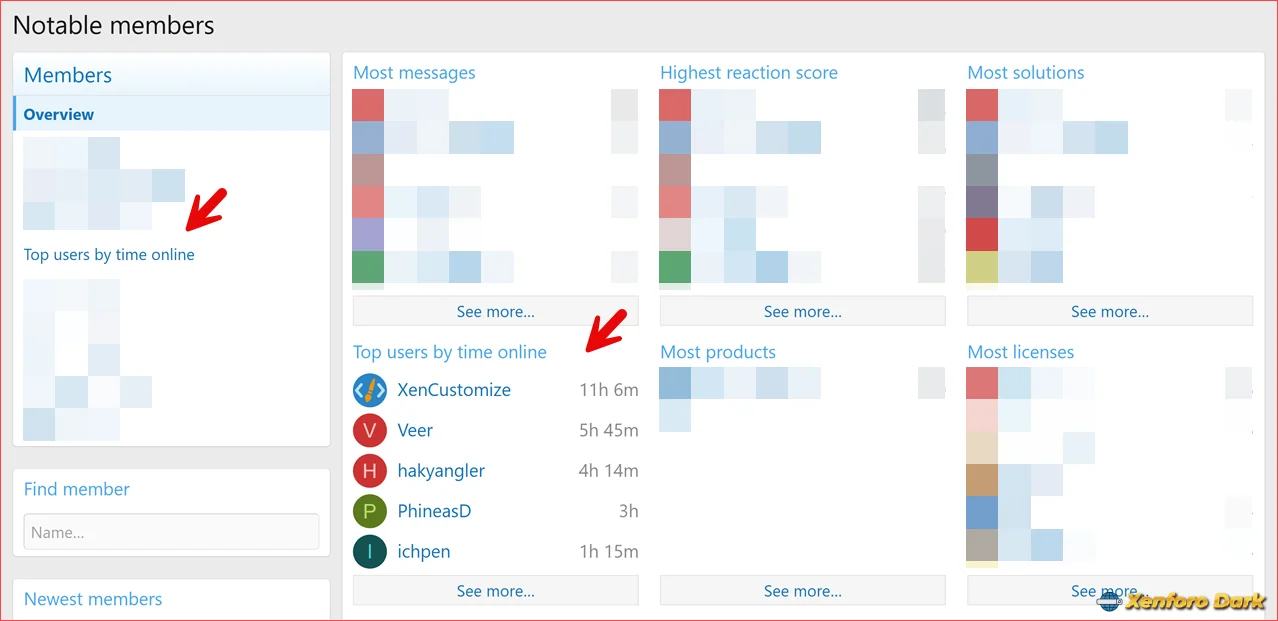Click See more under Top users by time online
Viewport: 1278px width, 621px height.
pos(496,591)
